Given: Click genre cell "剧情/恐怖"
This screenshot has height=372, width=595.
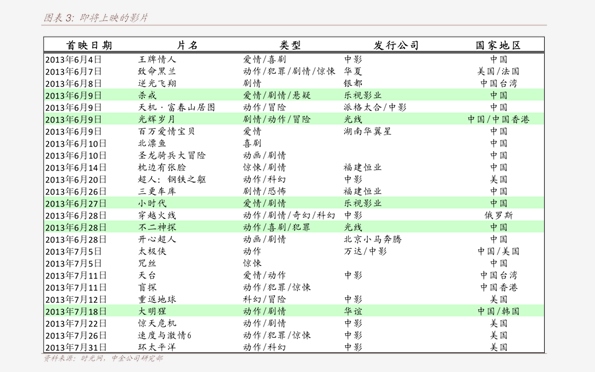Looking at the screenshot, I should 265,191.
